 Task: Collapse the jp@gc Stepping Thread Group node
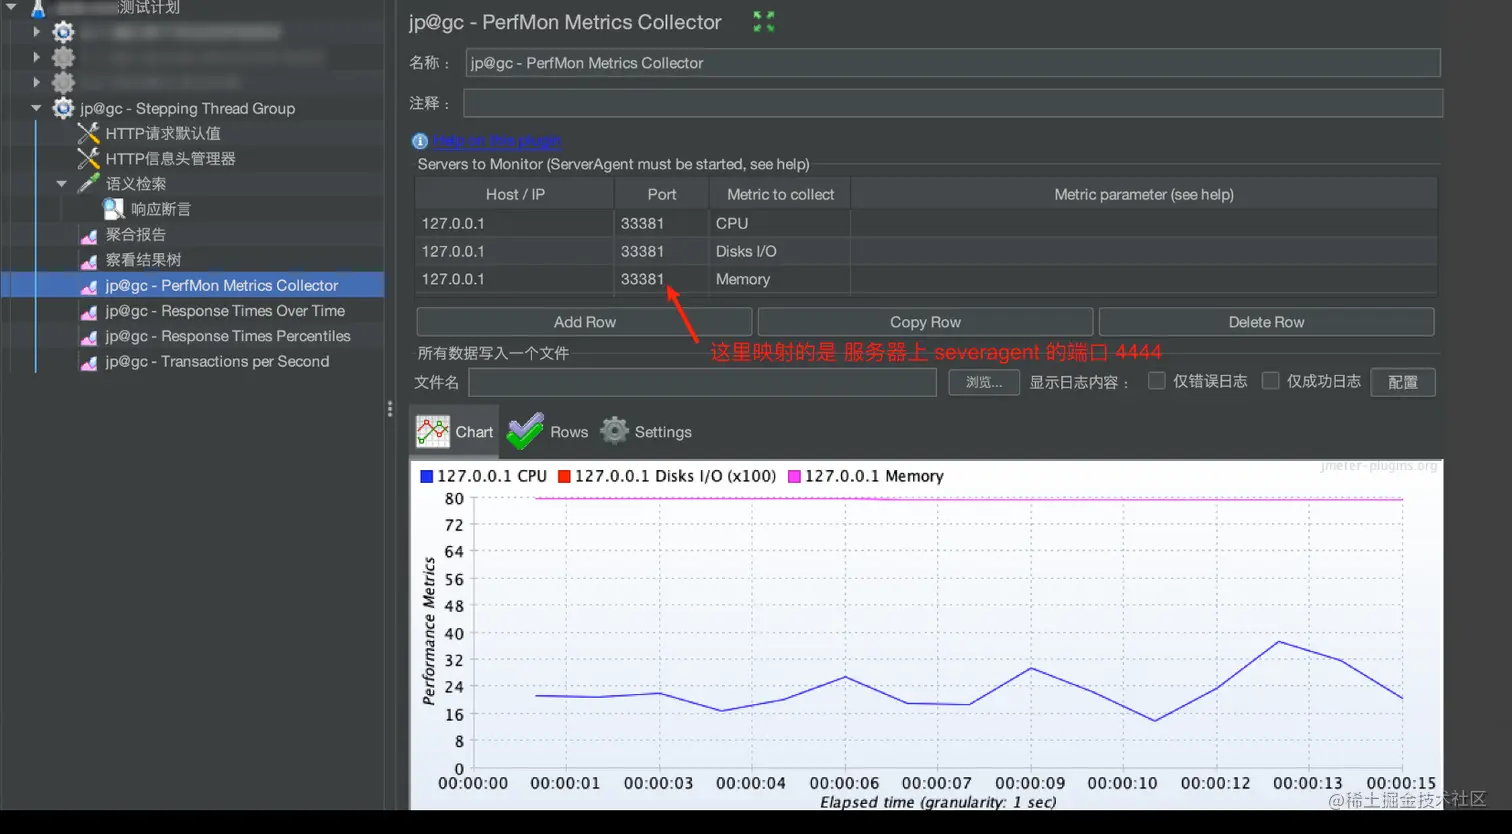(36, 108)
